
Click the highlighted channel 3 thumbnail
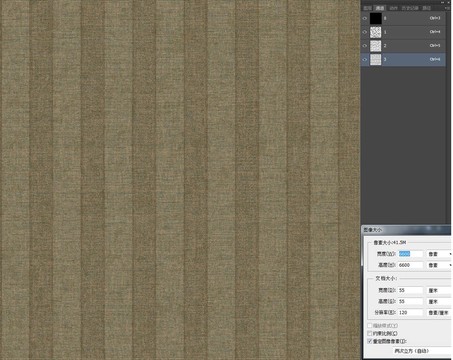pyautogui.click(x=376, y=60)
